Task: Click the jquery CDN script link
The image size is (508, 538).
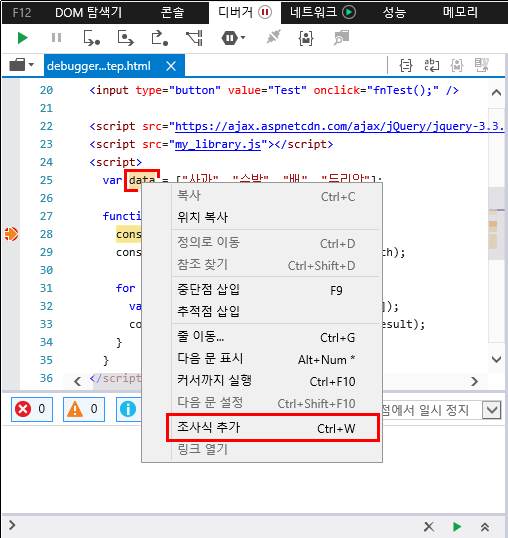Action: click(340, 127)
